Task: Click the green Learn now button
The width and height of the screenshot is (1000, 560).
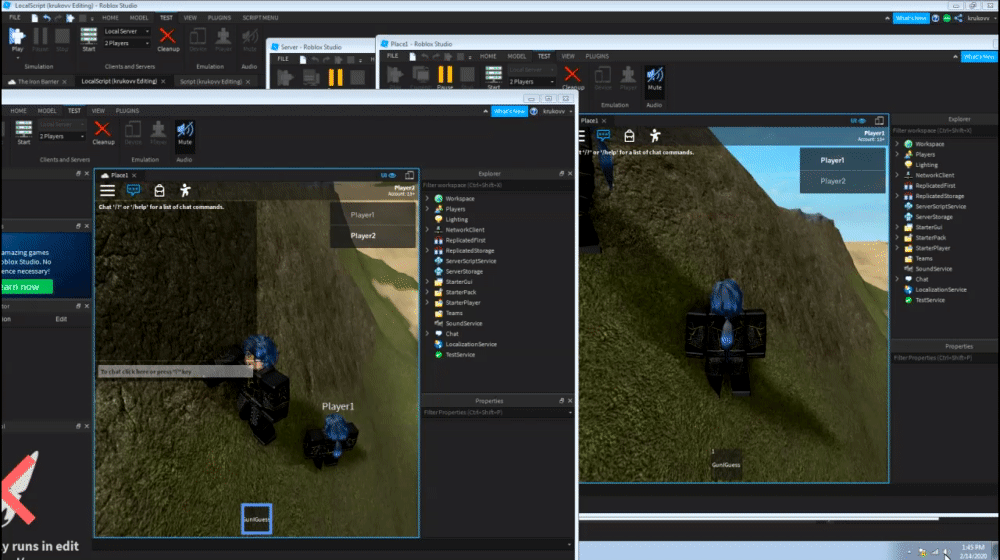Action: point(26,287)
